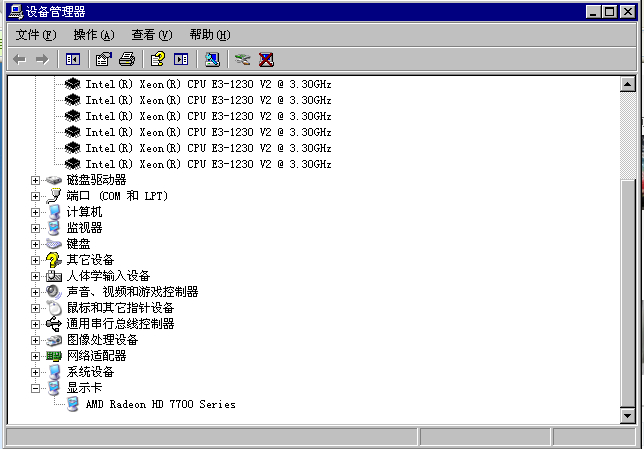Expand the 键盘 node

point(35,244)
